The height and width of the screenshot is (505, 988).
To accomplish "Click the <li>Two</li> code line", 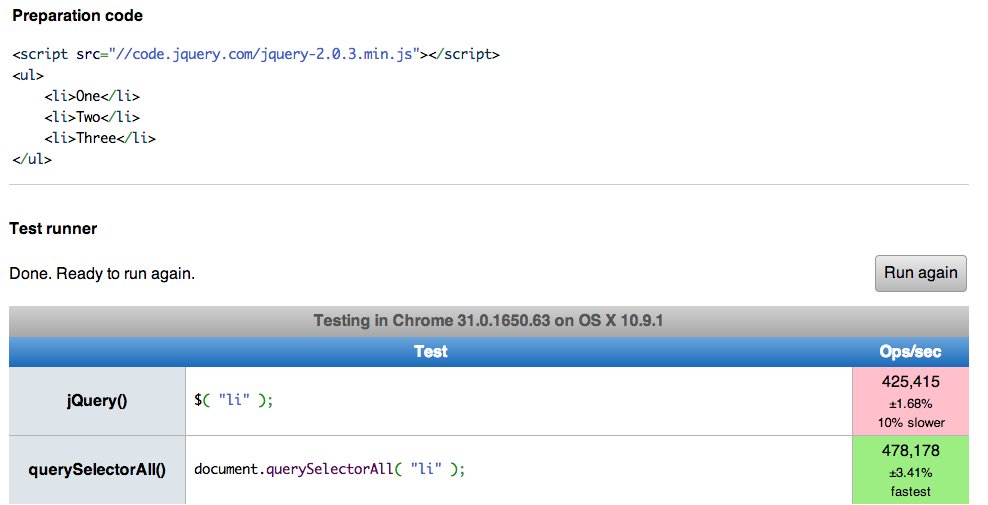I will (92, 117).
